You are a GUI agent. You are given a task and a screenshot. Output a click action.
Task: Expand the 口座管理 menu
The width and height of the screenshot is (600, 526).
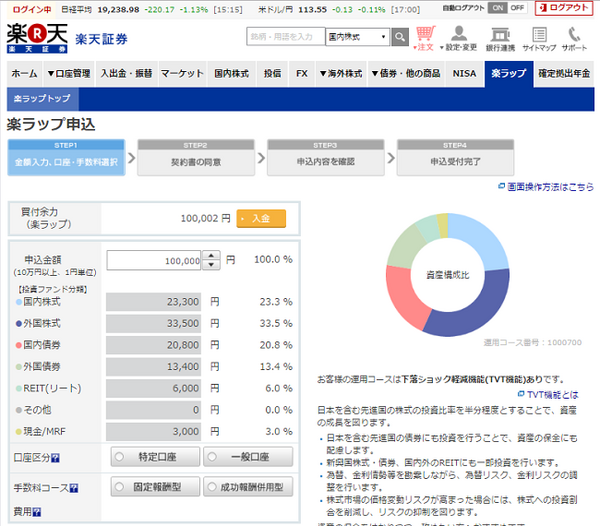(x=69, y=74)
